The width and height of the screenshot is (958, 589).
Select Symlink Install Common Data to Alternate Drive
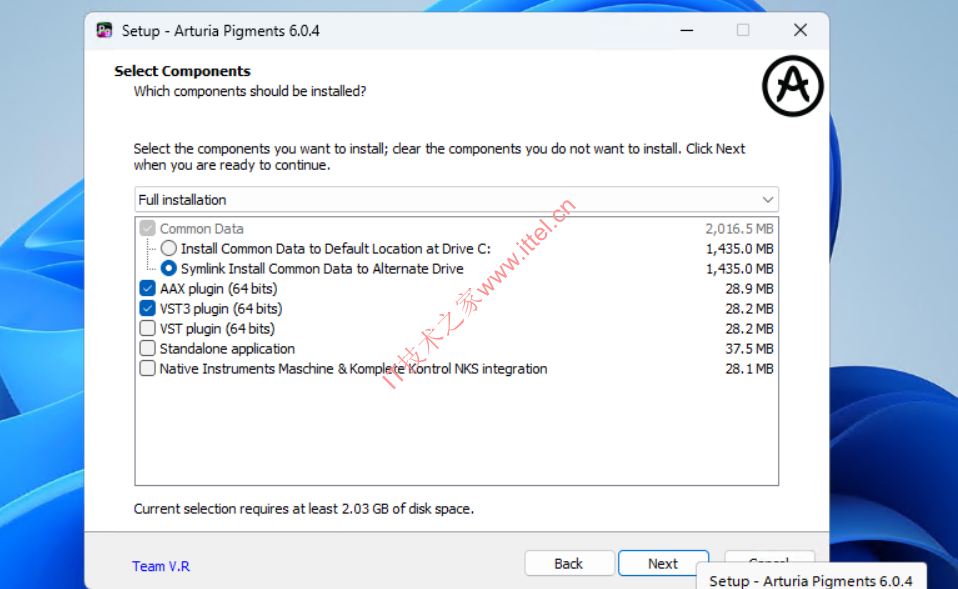tap(168, 269)
